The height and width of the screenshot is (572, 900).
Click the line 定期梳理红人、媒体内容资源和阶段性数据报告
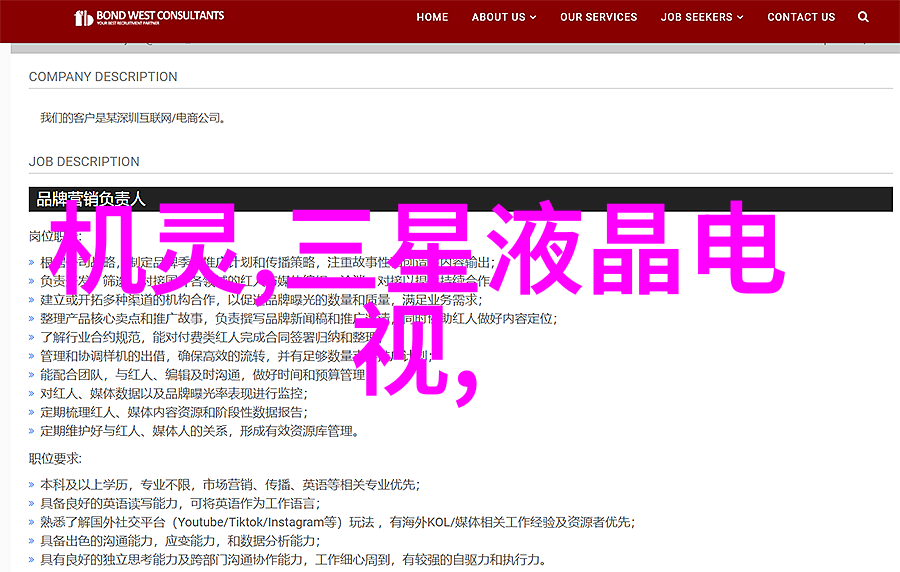(173, 412)
